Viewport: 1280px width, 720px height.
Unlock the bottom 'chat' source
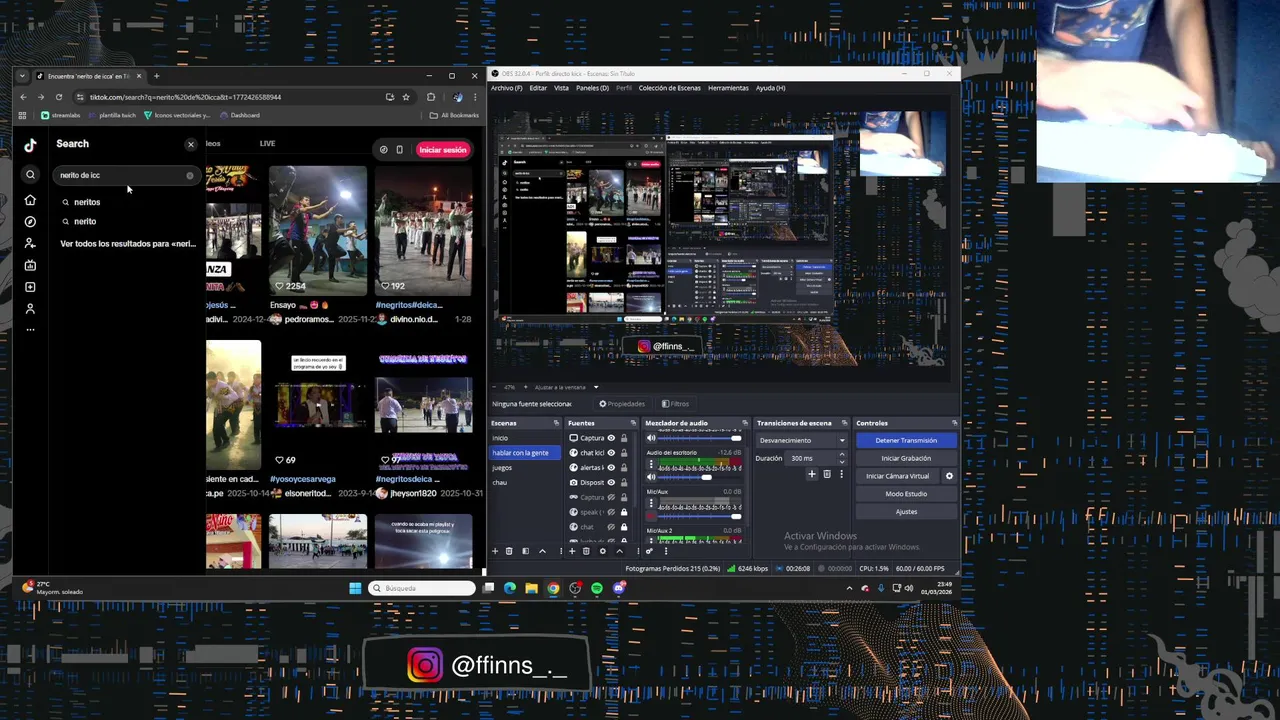(624, 527)
